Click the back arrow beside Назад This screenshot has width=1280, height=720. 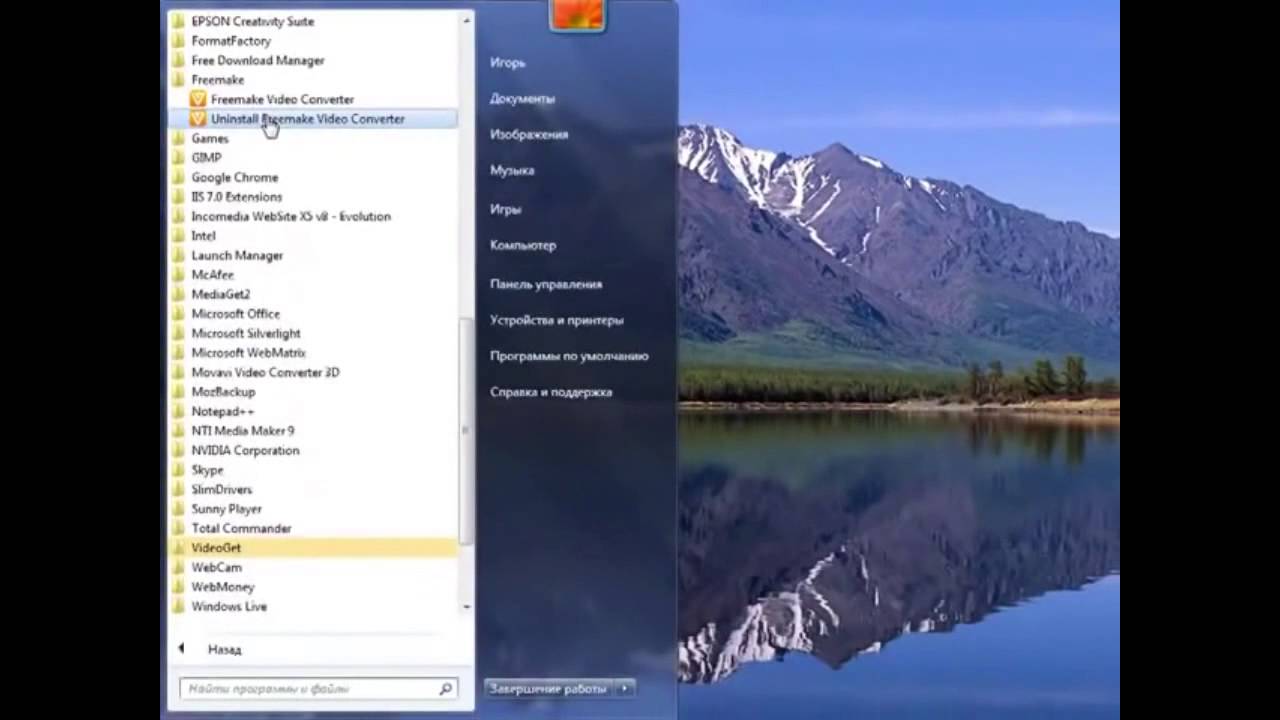[x=181, y=649]
